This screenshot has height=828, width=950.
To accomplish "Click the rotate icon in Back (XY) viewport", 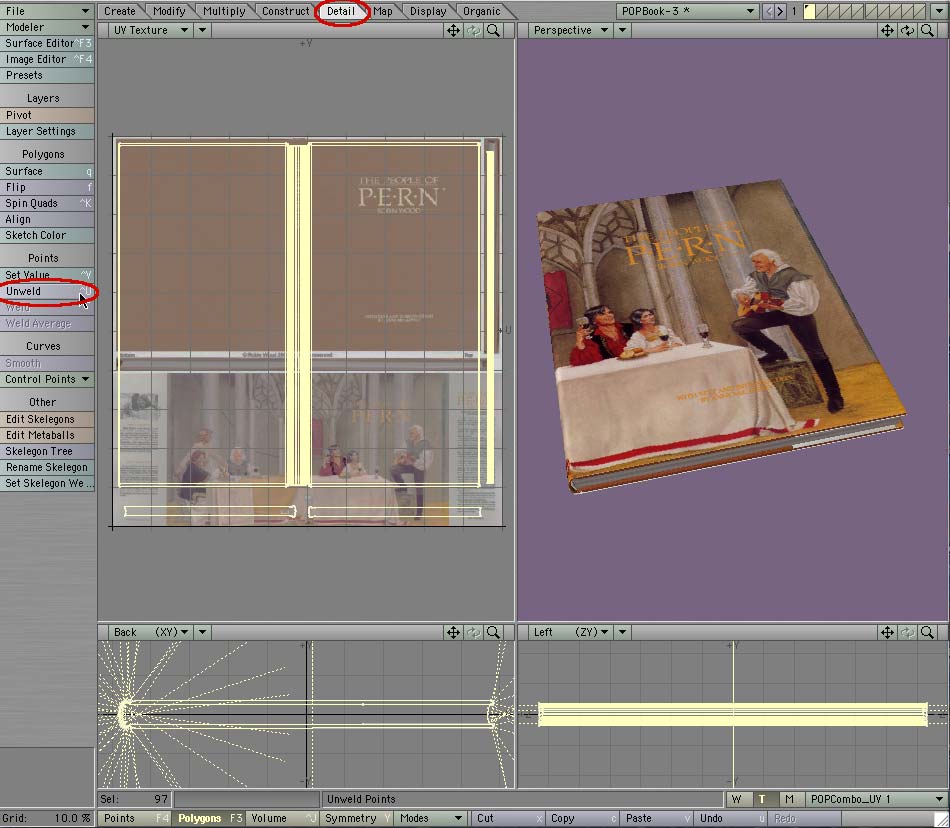I will pos(474,632).
